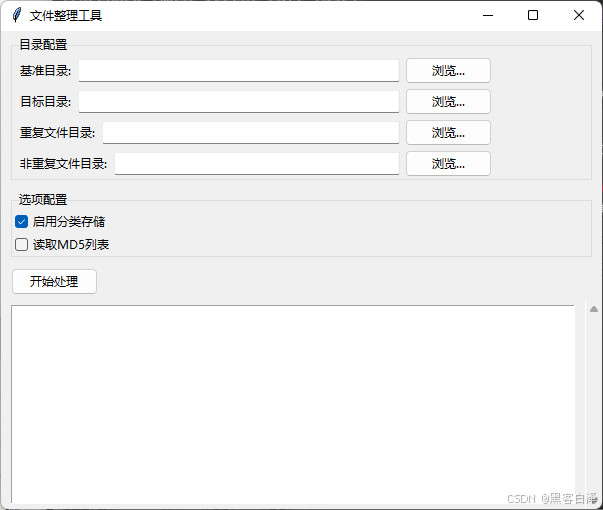603x510 pixels.
Task: Click the 重复文件目录 input field
Action: click(251, 133)
